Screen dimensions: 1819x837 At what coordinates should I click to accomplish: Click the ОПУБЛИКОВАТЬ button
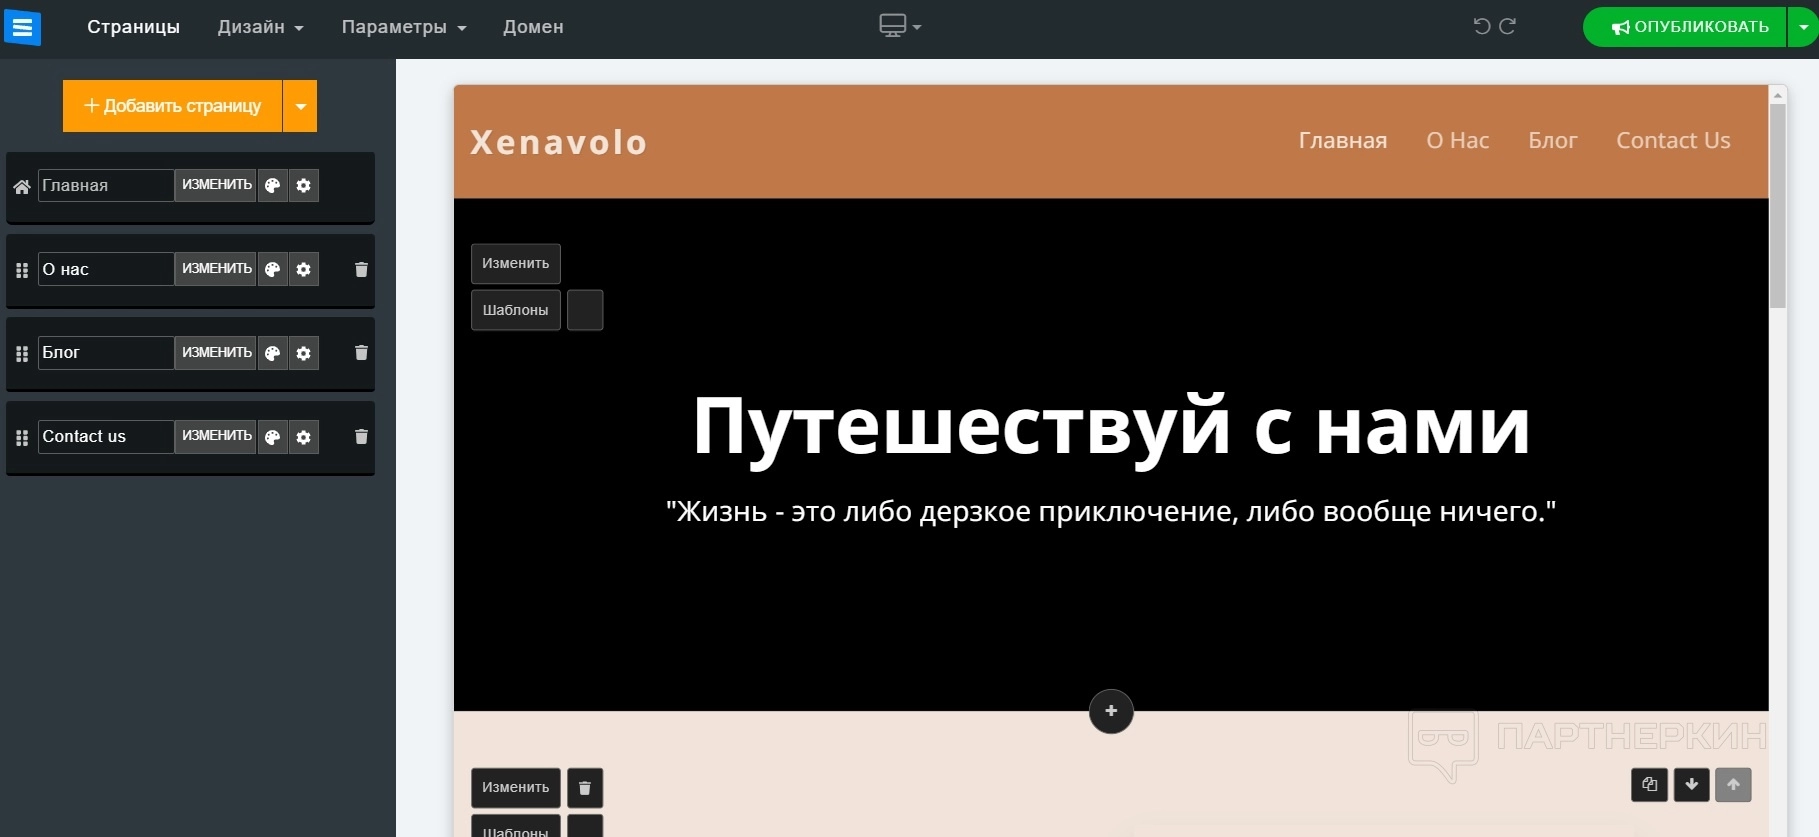coord(1688,27)
